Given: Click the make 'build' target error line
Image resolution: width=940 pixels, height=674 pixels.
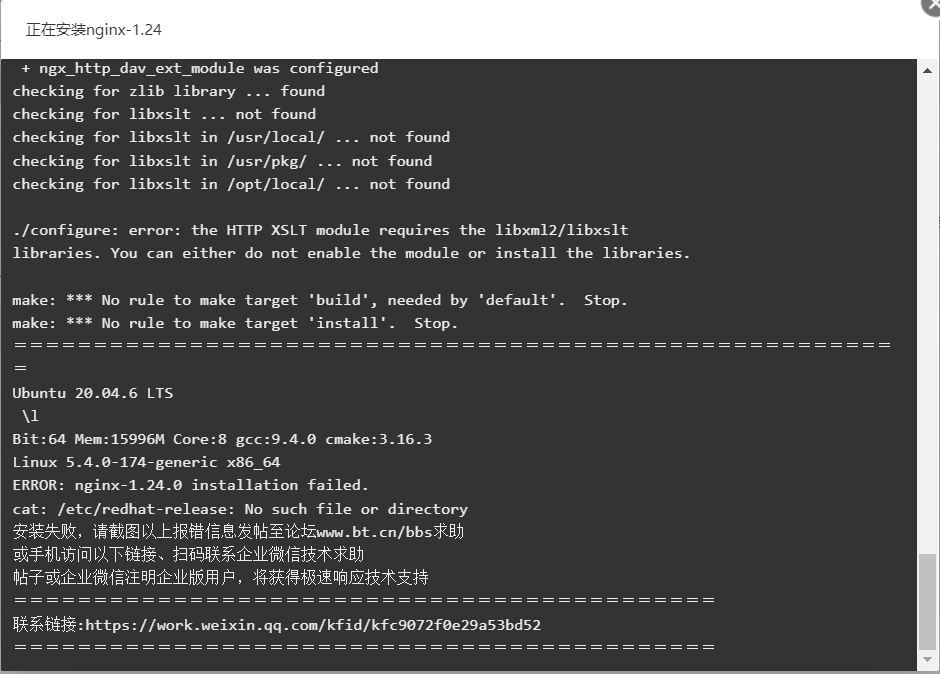Looking at the screenshot, I should tap(320, 300).
